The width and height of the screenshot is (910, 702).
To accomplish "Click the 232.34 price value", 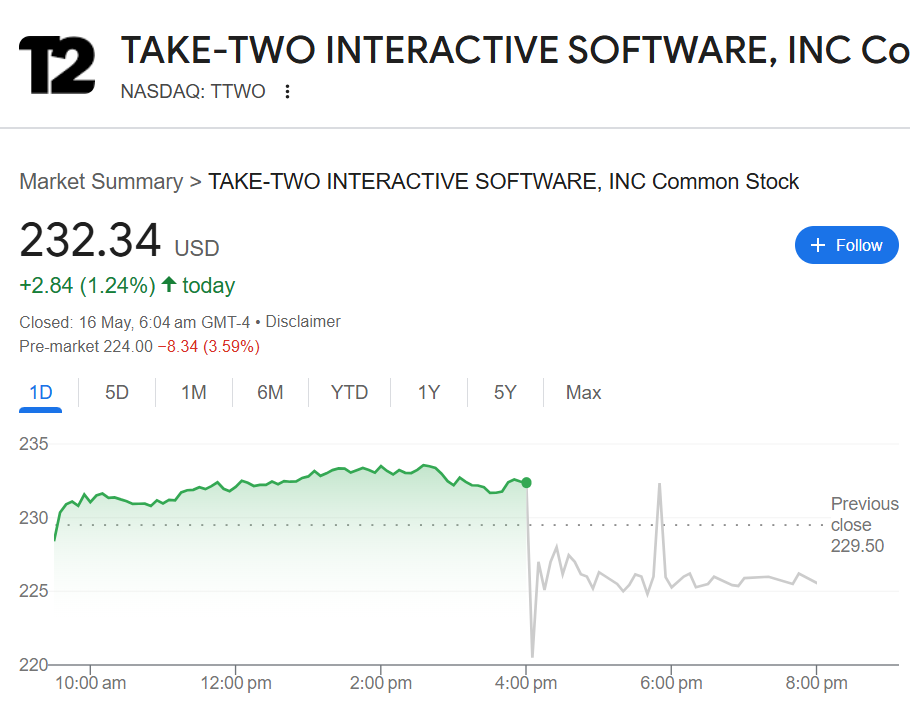I will pos(90,240).
